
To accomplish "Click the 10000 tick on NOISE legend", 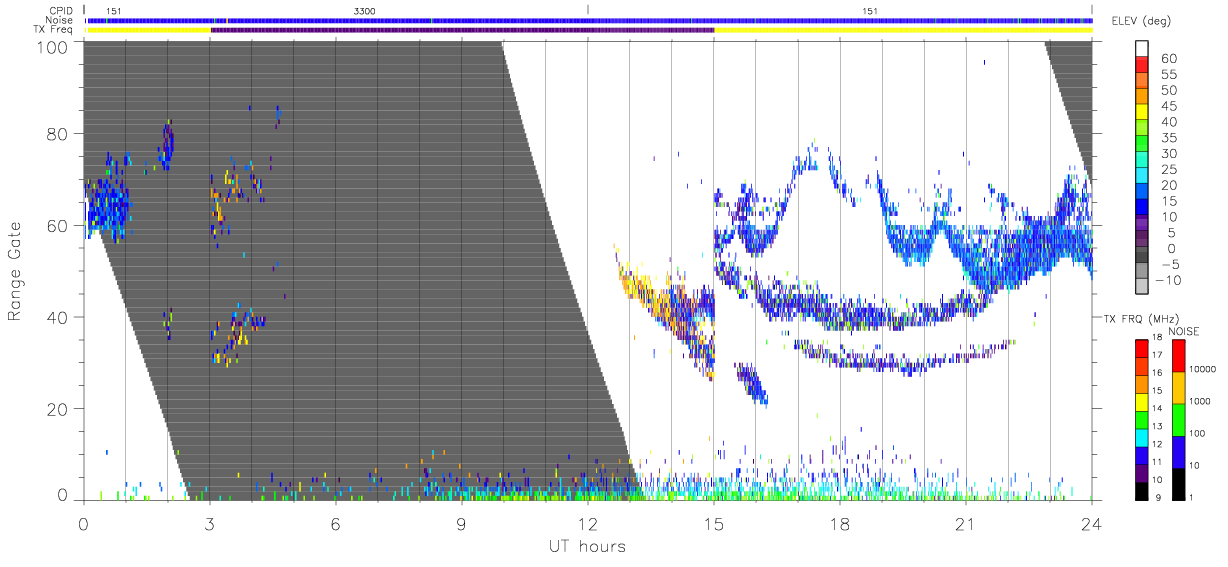I will [1203, 369].
